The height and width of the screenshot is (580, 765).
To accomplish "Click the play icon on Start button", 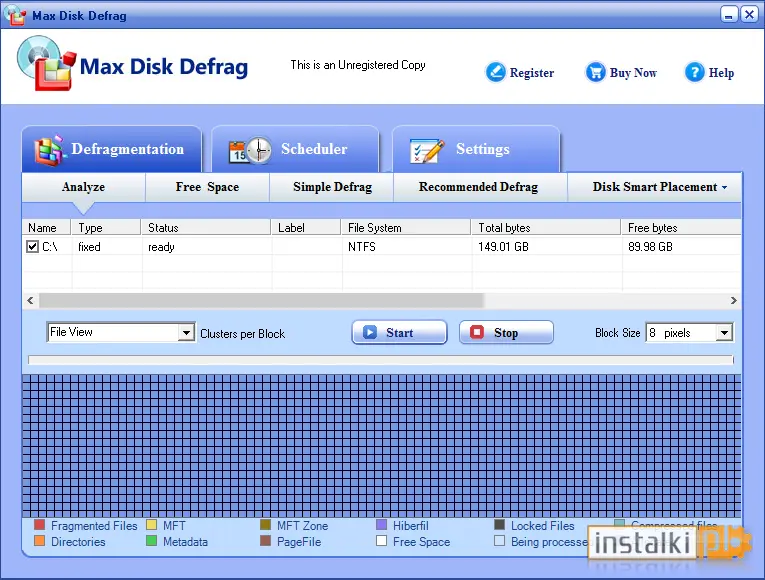I will 370,332.
